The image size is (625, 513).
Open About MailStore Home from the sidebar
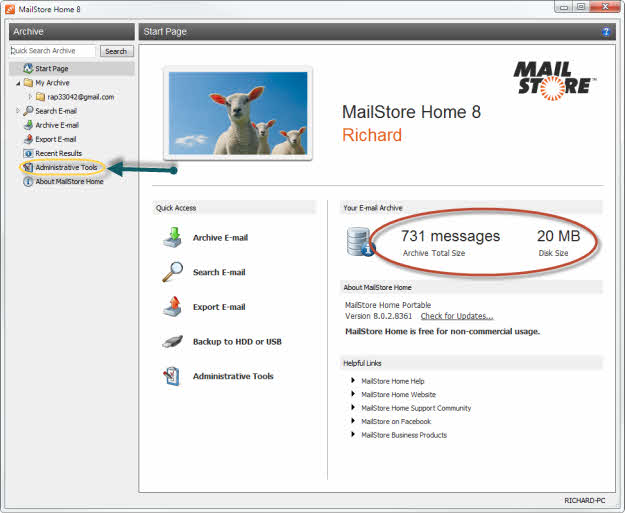tap(69, 182)
